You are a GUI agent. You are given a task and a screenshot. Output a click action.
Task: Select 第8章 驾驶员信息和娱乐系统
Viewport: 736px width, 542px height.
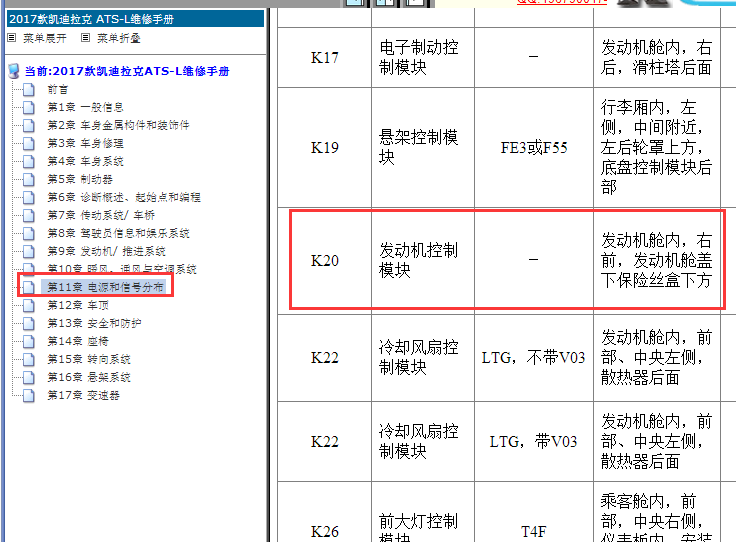point(118,233)
